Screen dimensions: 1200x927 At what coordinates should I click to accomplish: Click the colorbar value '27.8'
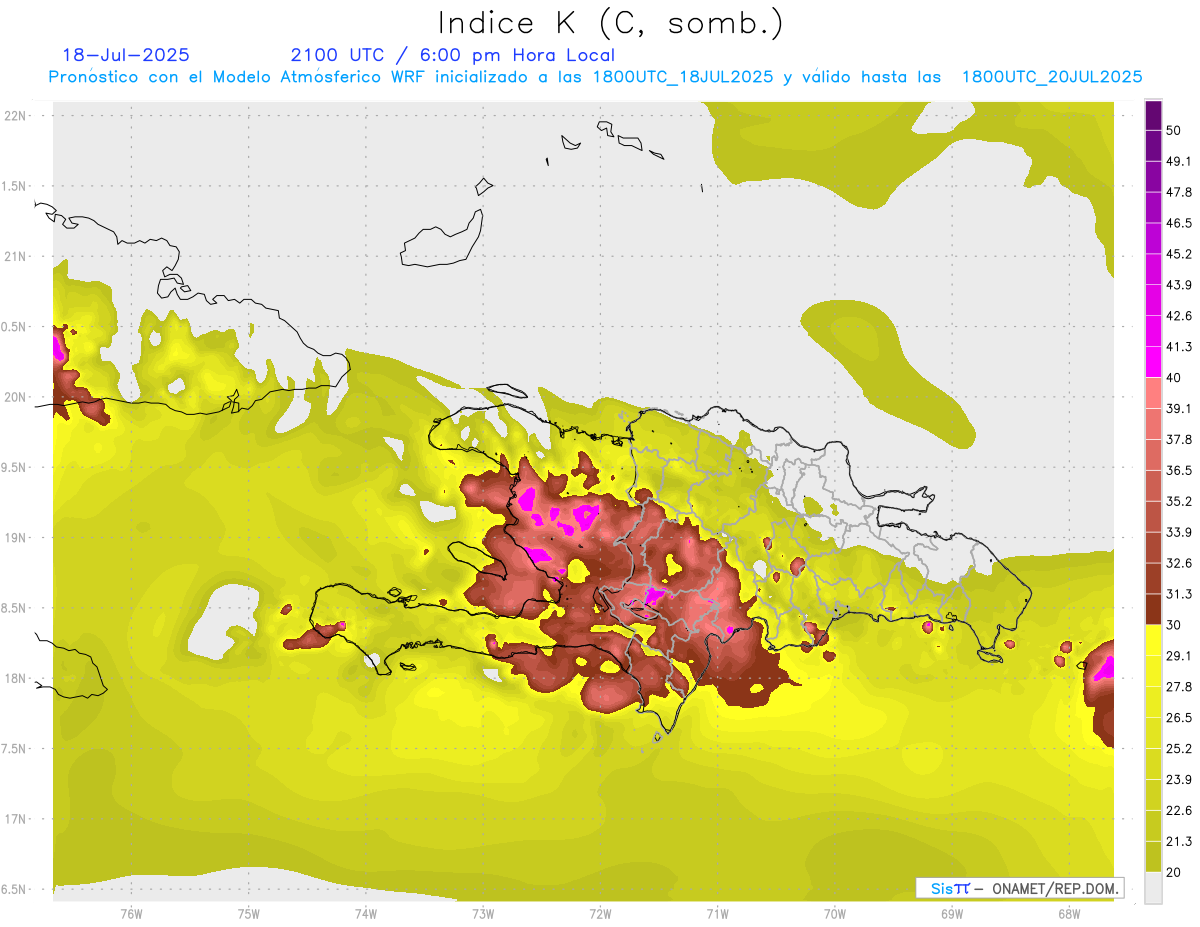(x=1179, y=687)
